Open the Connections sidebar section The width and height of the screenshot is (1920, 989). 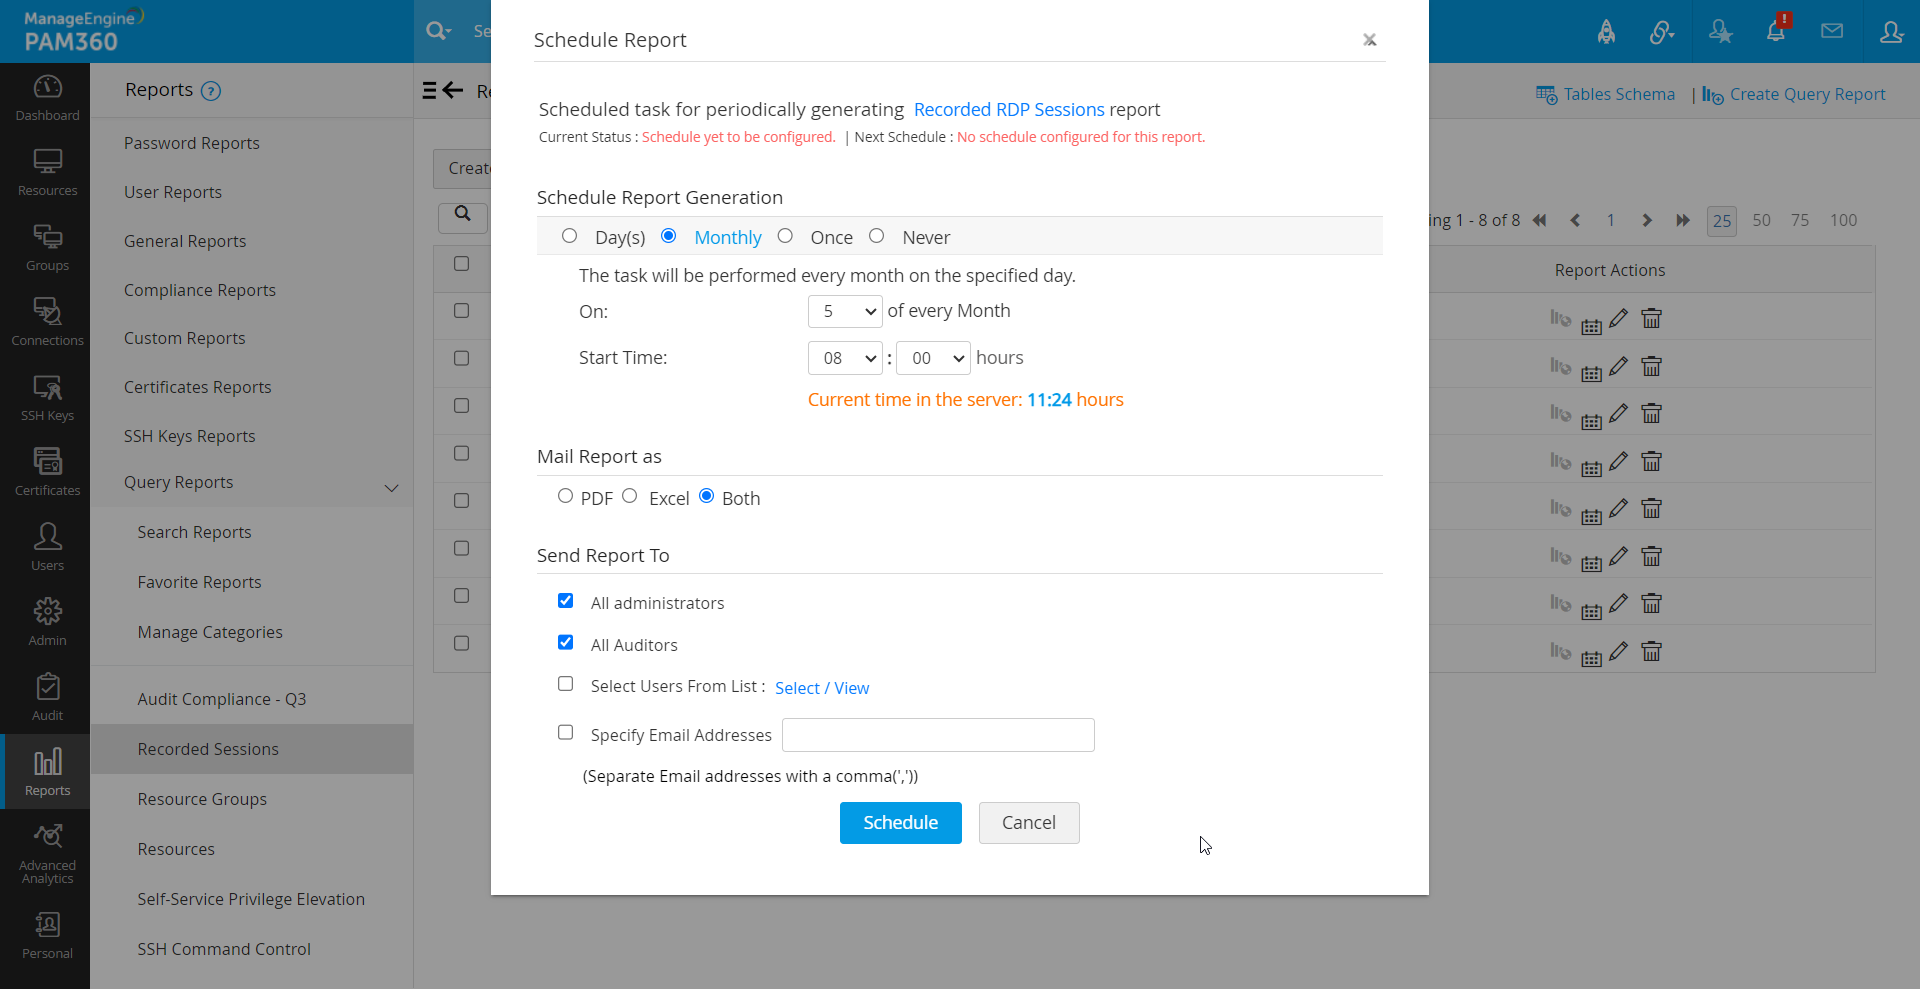tap(46, 320)
